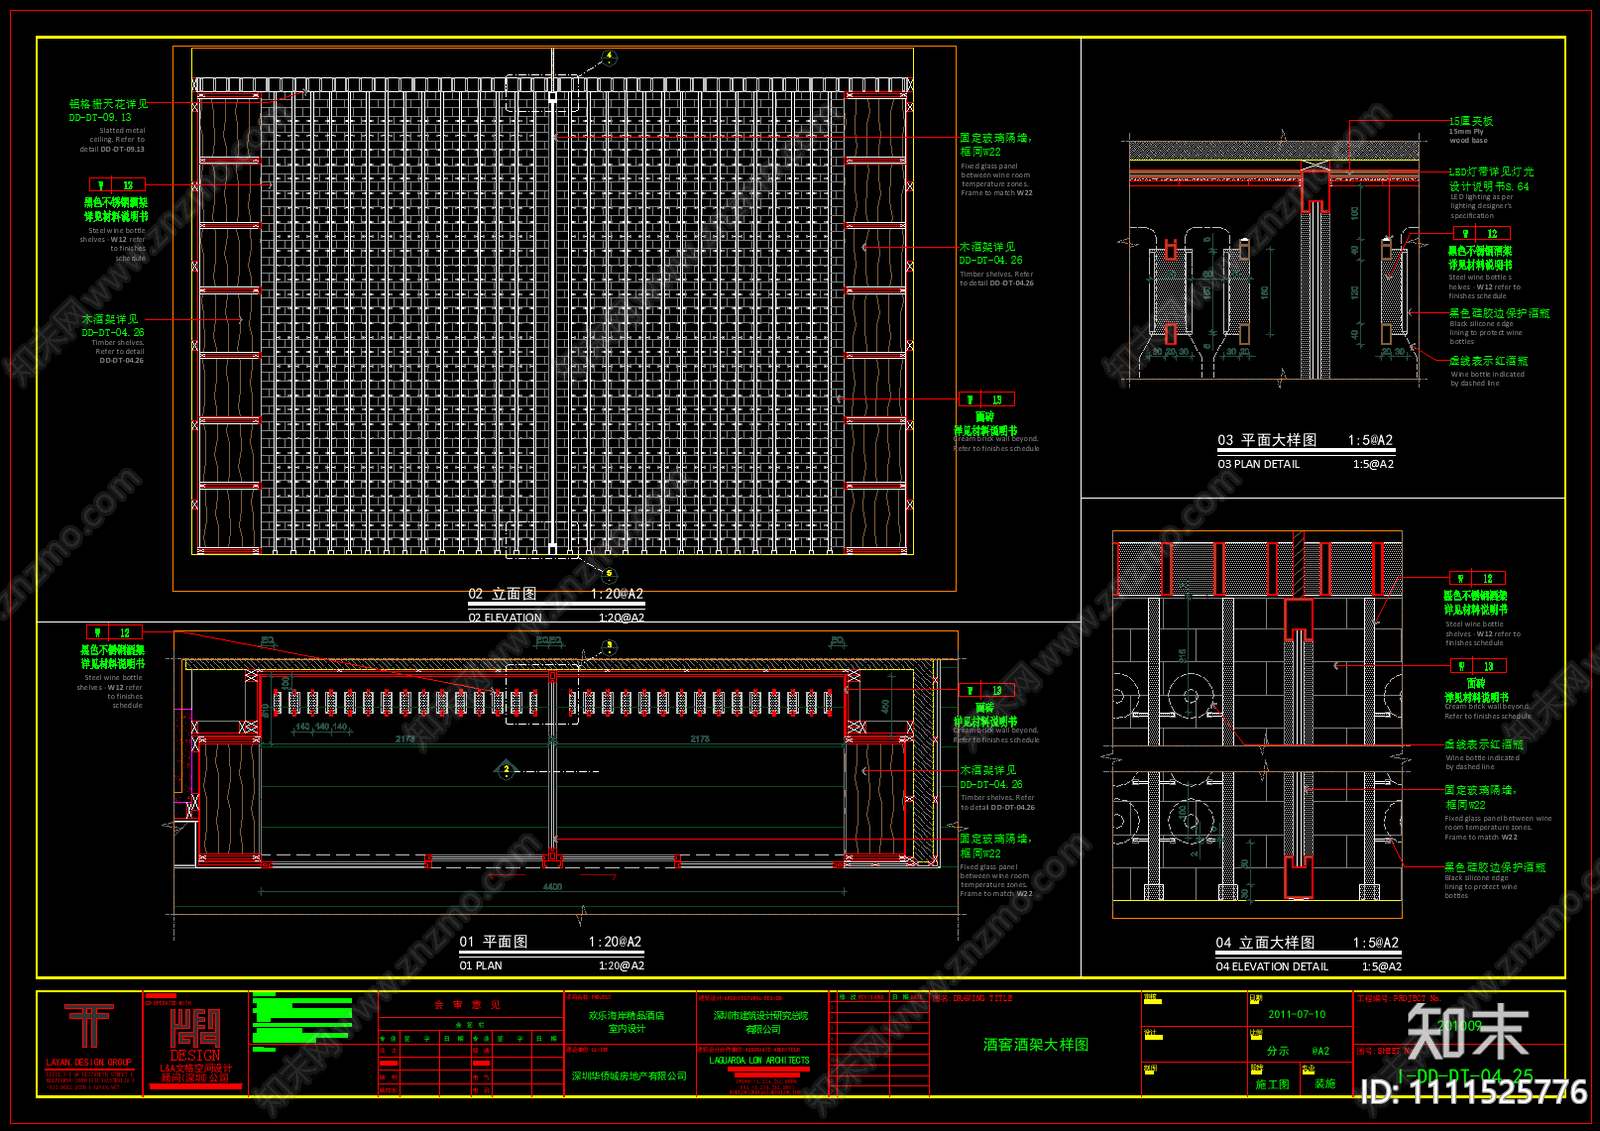
Task: Click 'Wine bottle indicated by dashed line' in plan detail
Action: [x=1487, y=379]
